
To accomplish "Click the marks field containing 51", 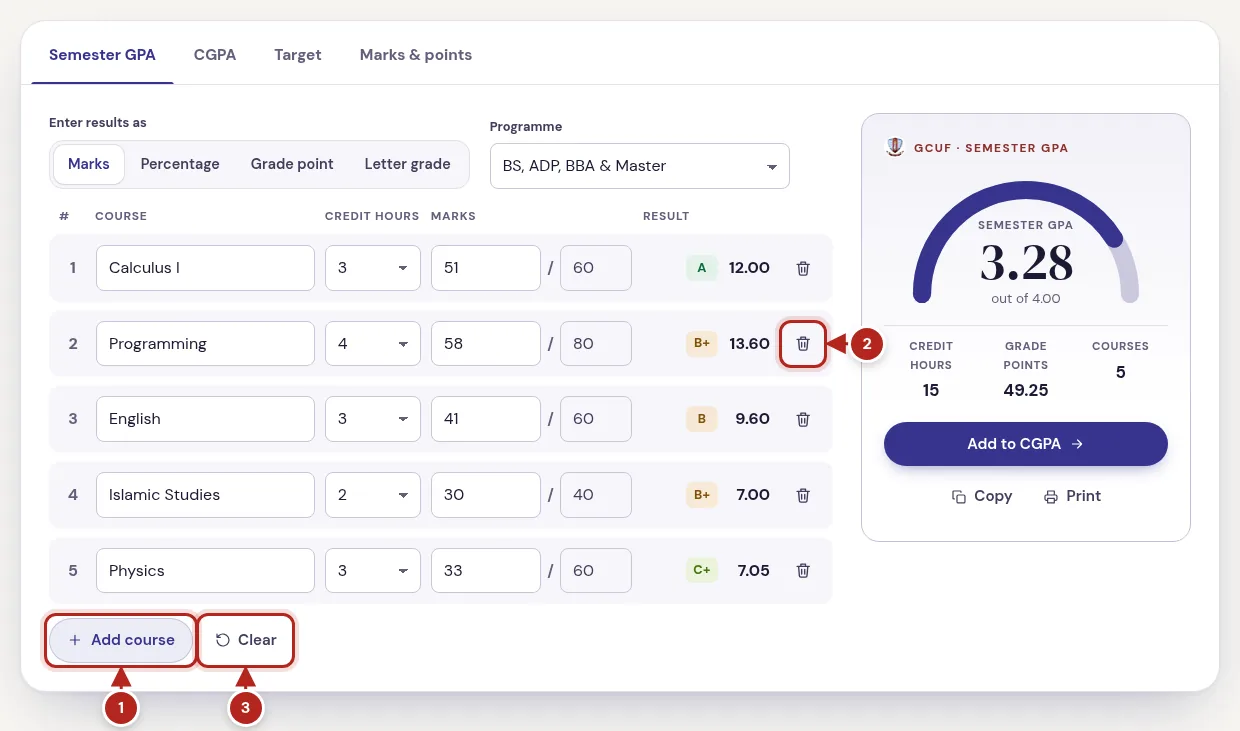I will [486, 268].
